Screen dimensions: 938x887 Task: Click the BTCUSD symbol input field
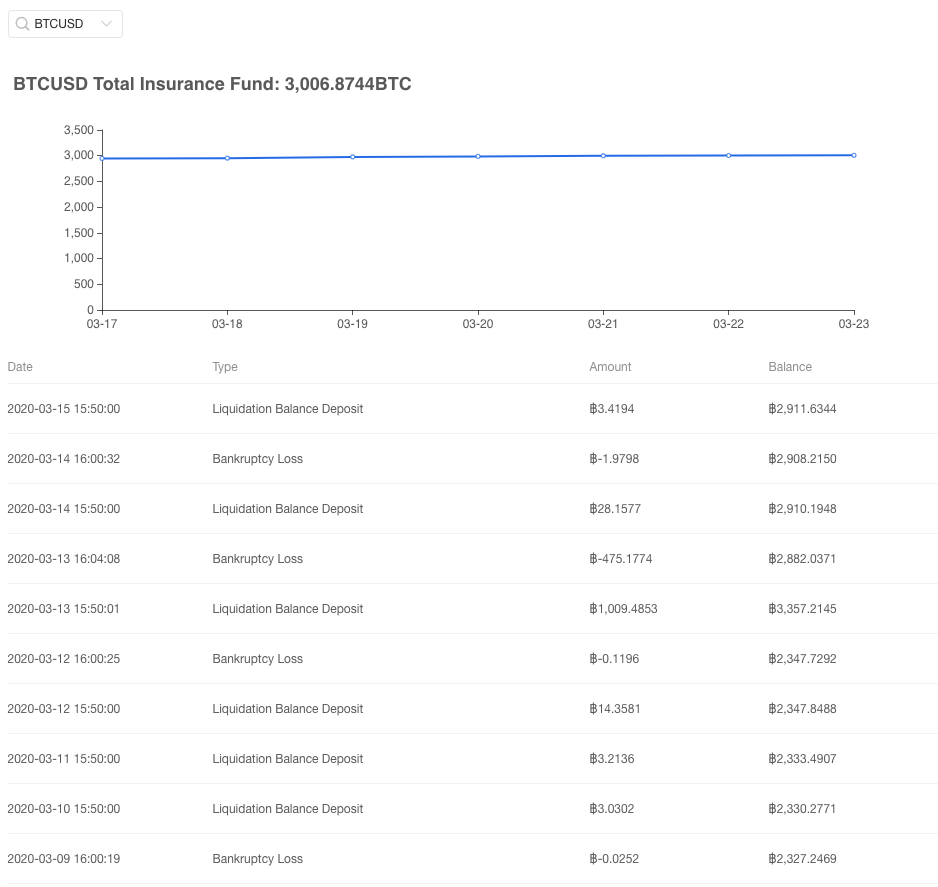pyautogui.click(x=65, y=24)
